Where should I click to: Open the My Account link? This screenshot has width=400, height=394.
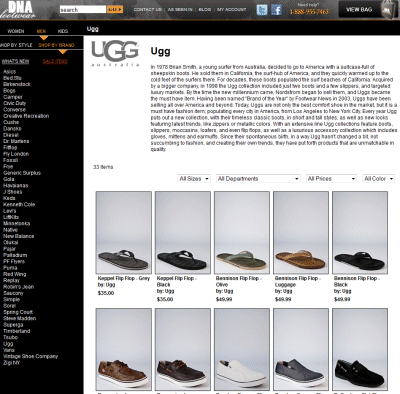click(x=232, y=10)
